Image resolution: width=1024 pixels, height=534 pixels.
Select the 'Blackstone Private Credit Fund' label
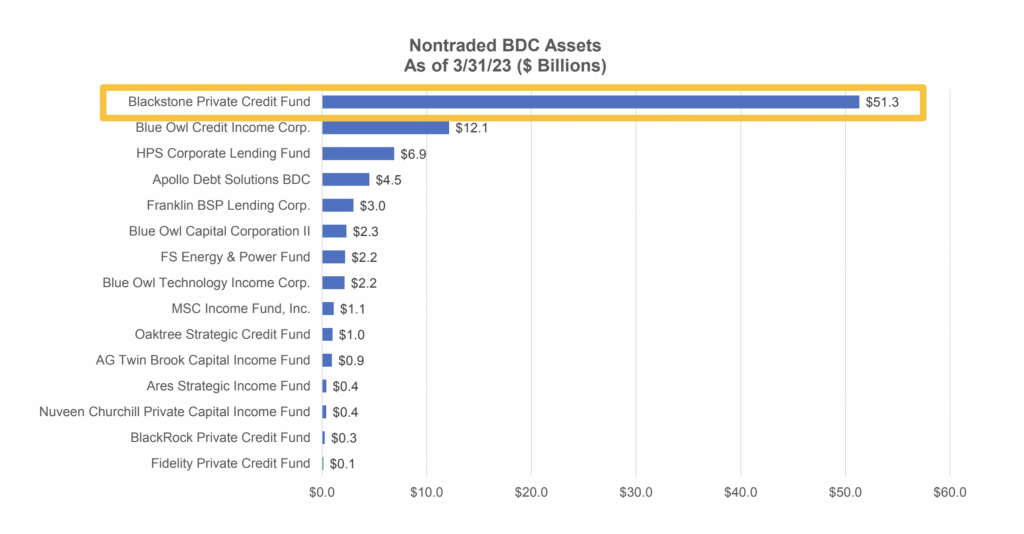pyautogui.click(x=219, y=102)
